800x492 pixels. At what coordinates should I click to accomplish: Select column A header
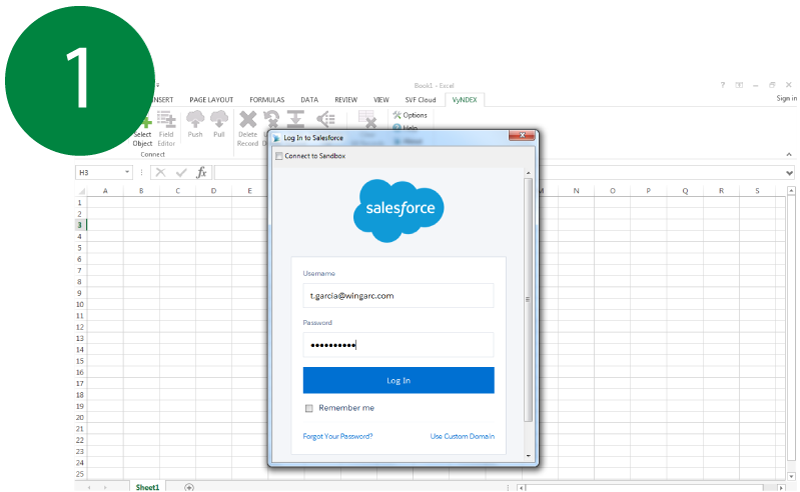105,191
